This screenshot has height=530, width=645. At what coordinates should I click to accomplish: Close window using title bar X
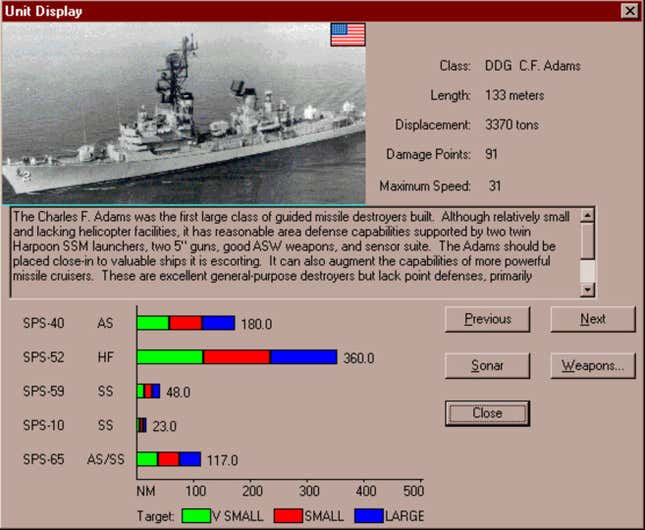629,11
